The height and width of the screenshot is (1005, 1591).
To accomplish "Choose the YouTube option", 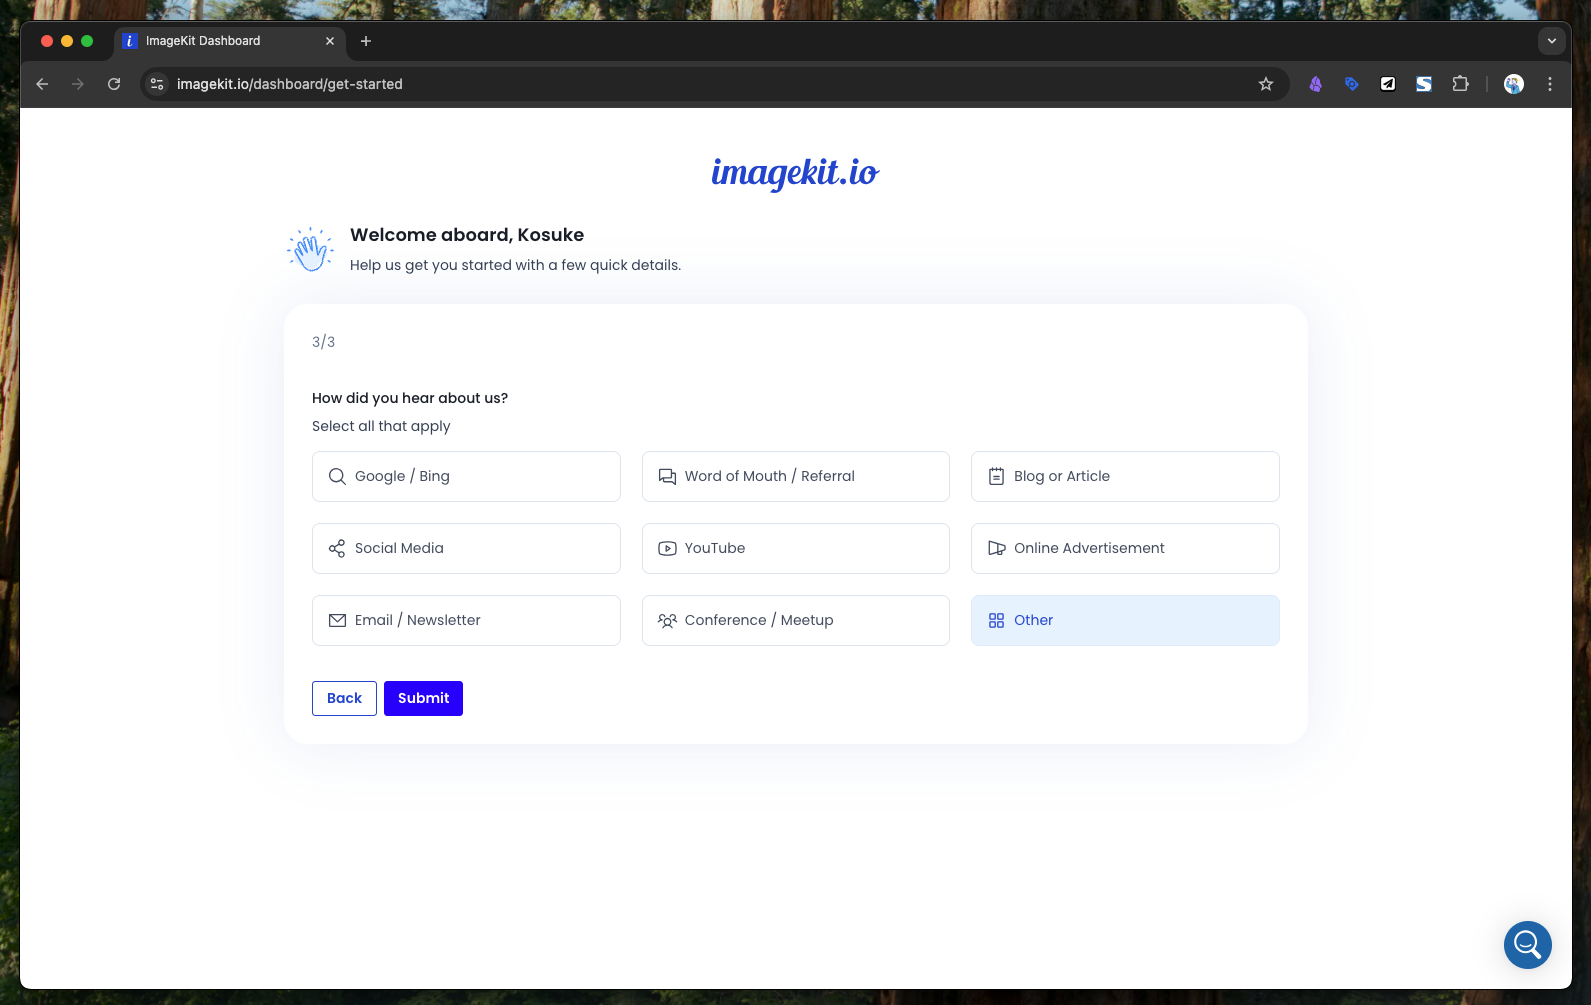I will coord(795,548).
